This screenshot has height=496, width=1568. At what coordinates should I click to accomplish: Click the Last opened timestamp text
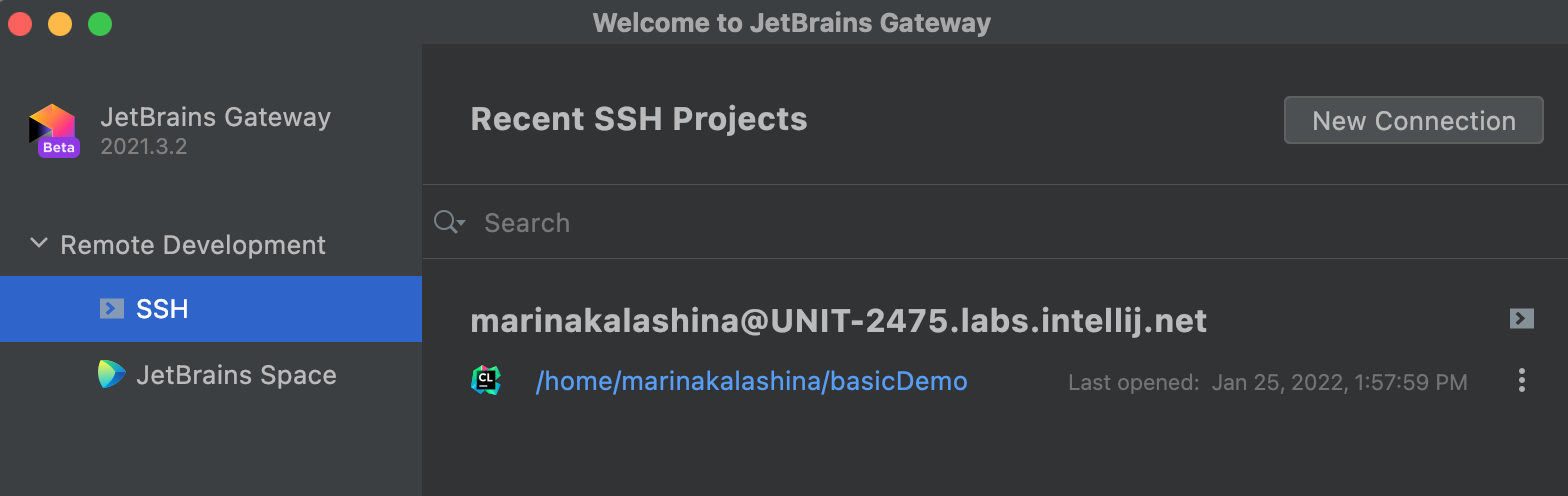point(1267,382)
